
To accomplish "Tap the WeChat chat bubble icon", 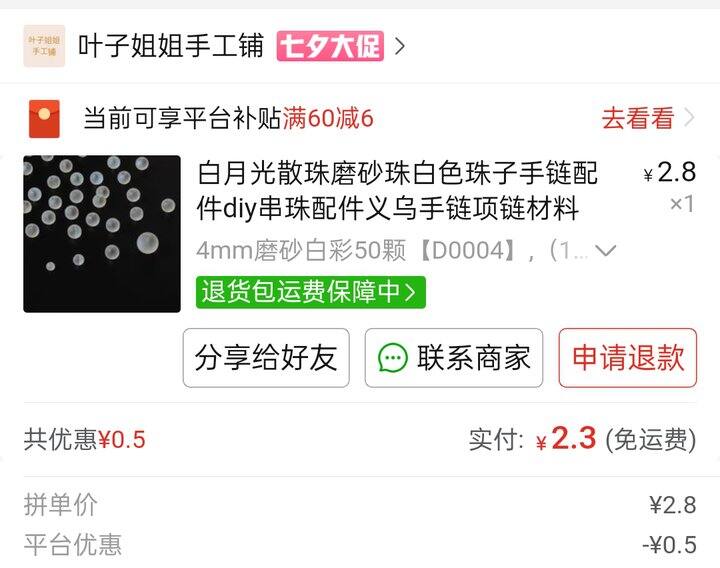I will pos(392,358).
